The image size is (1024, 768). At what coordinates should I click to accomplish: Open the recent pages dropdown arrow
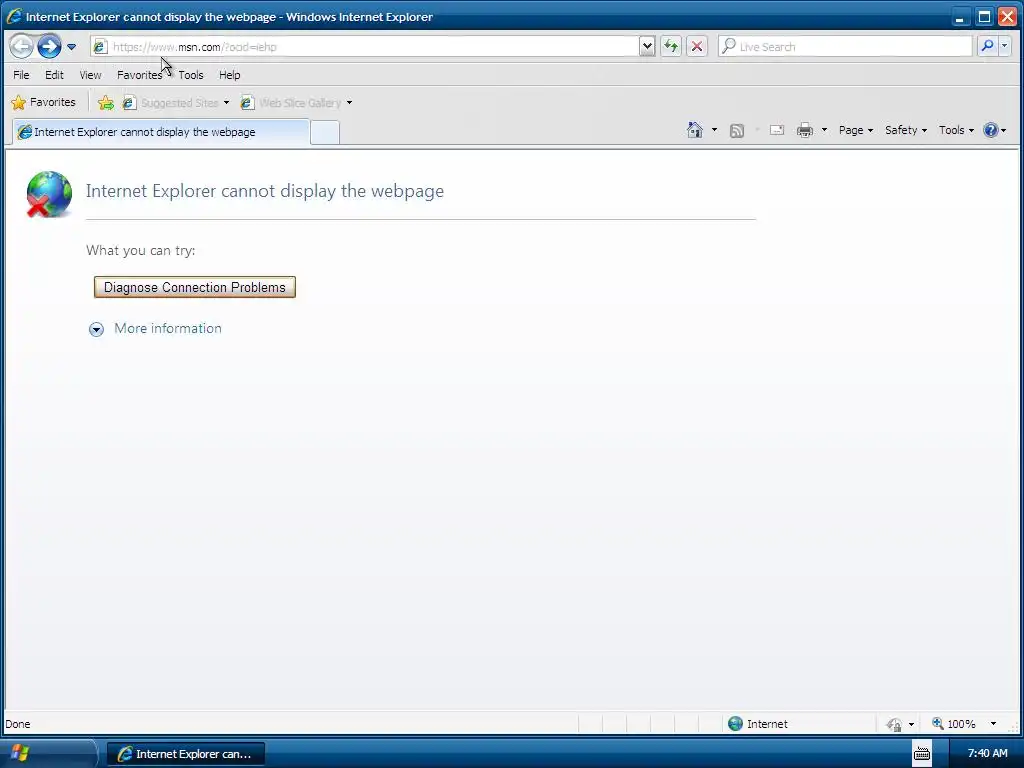71,47
